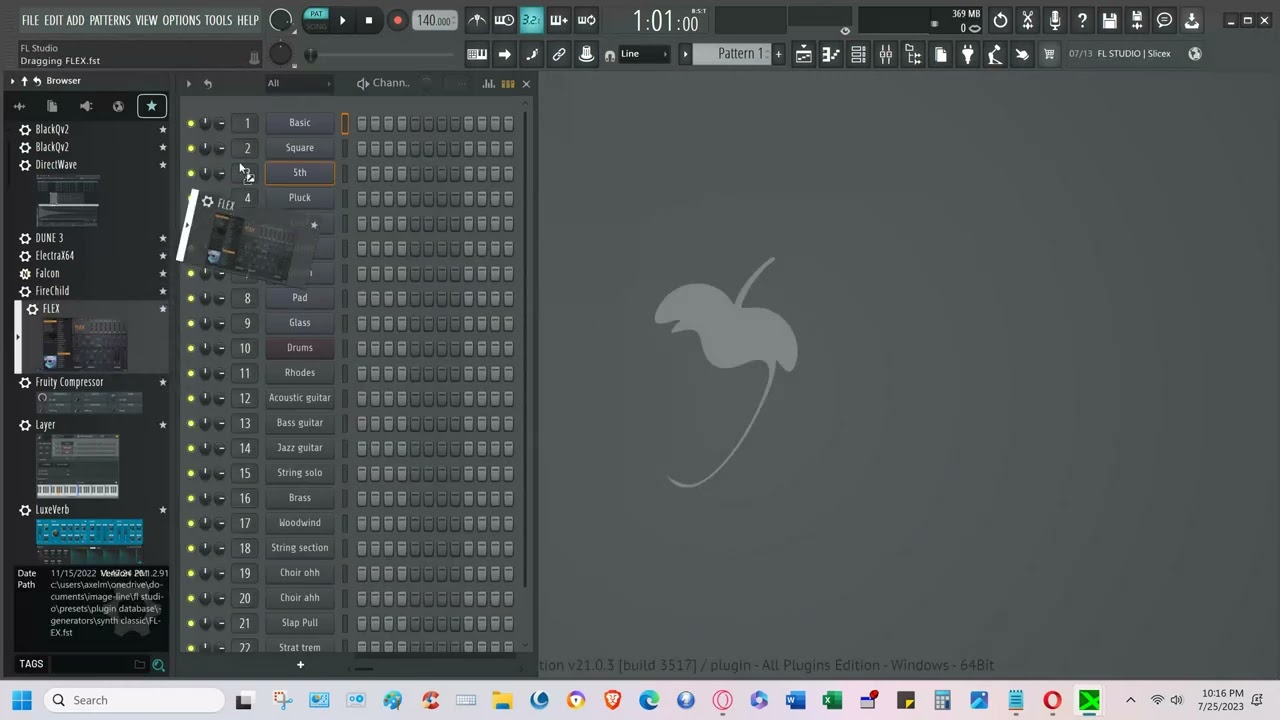
Task: Open the channel rack options arrow
Action: pyautogui.click(x=188, y=83)
